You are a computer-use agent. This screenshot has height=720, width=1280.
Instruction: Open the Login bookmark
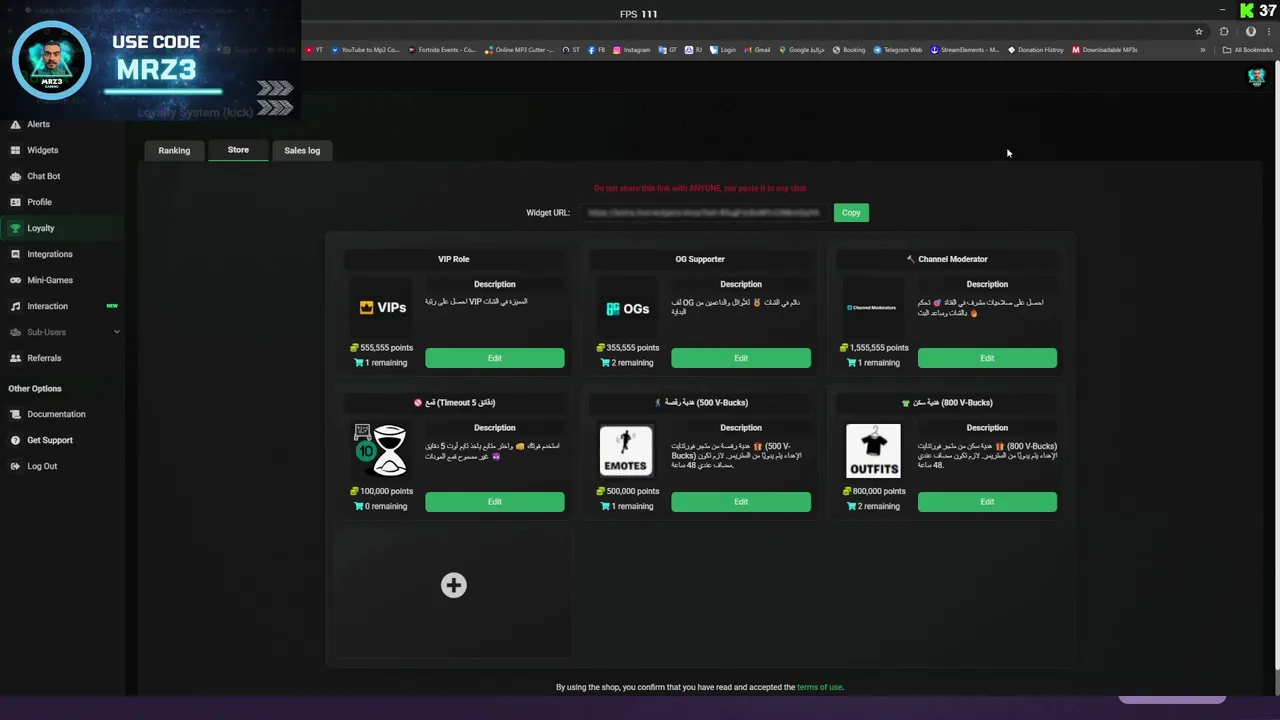pos(724,49)
